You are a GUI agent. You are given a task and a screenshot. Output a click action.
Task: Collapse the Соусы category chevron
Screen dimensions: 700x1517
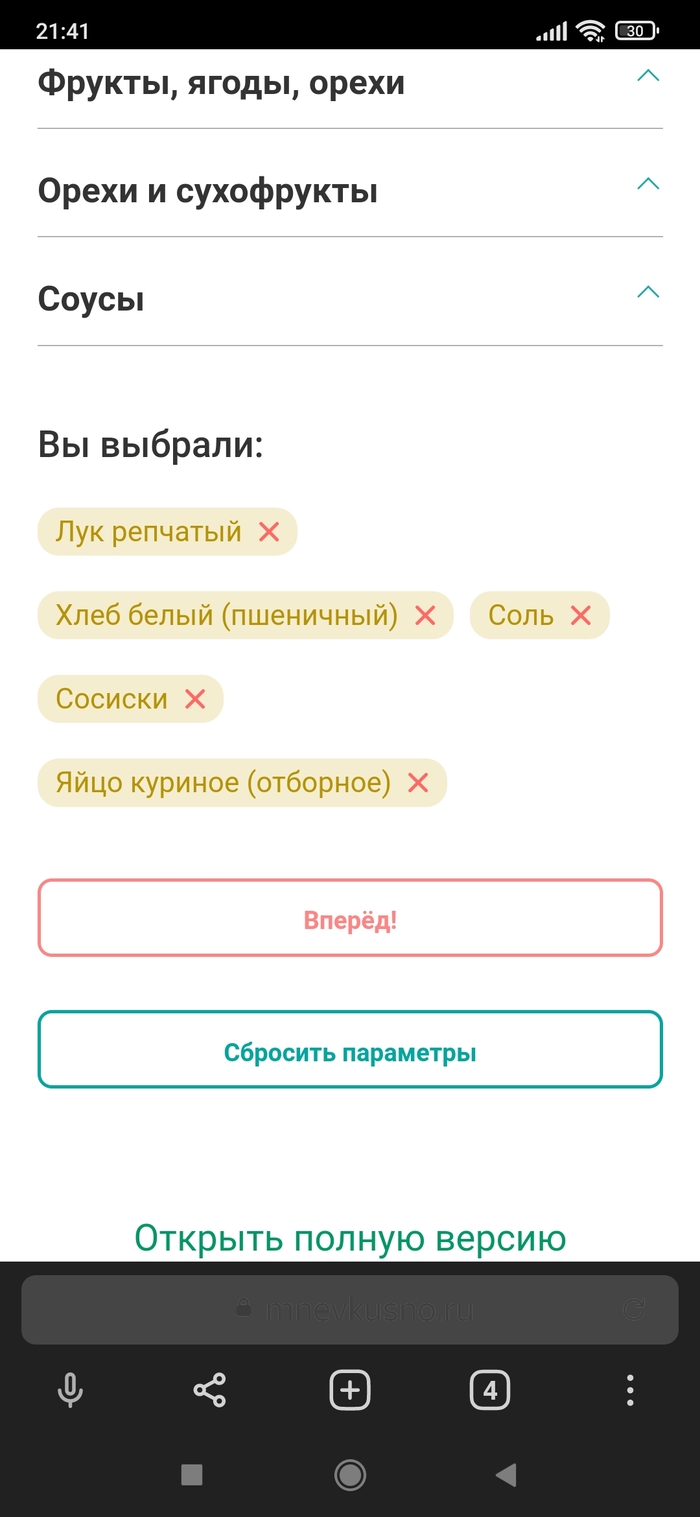(x=648, y=292)
